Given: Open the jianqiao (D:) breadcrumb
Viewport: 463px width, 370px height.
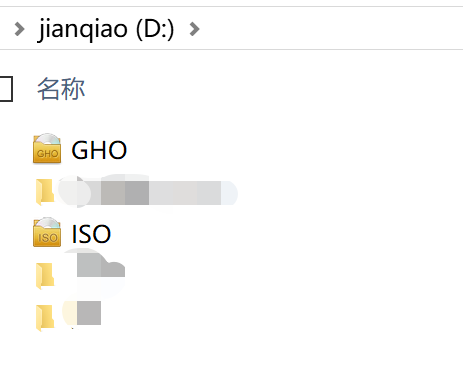Looking at the screenshot, I should pos(106,29).
